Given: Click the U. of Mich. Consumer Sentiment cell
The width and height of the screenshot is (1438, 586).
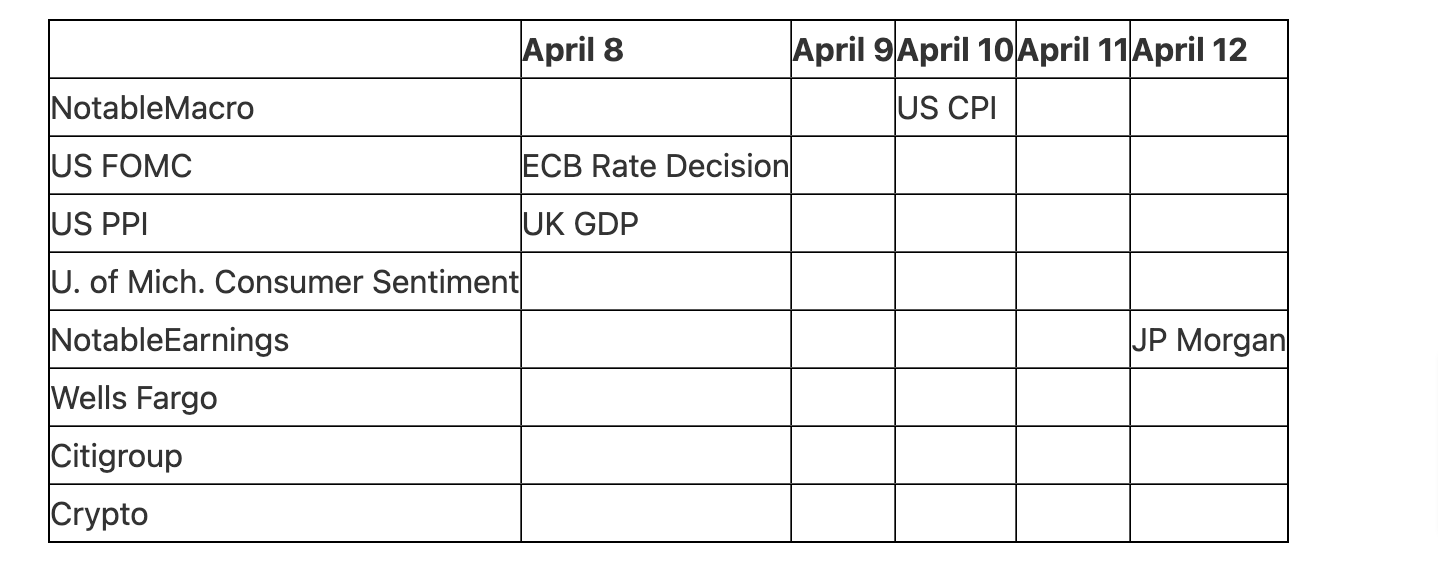Looking at the screenshot, I should pyautogui.click(x=285, y=282).
